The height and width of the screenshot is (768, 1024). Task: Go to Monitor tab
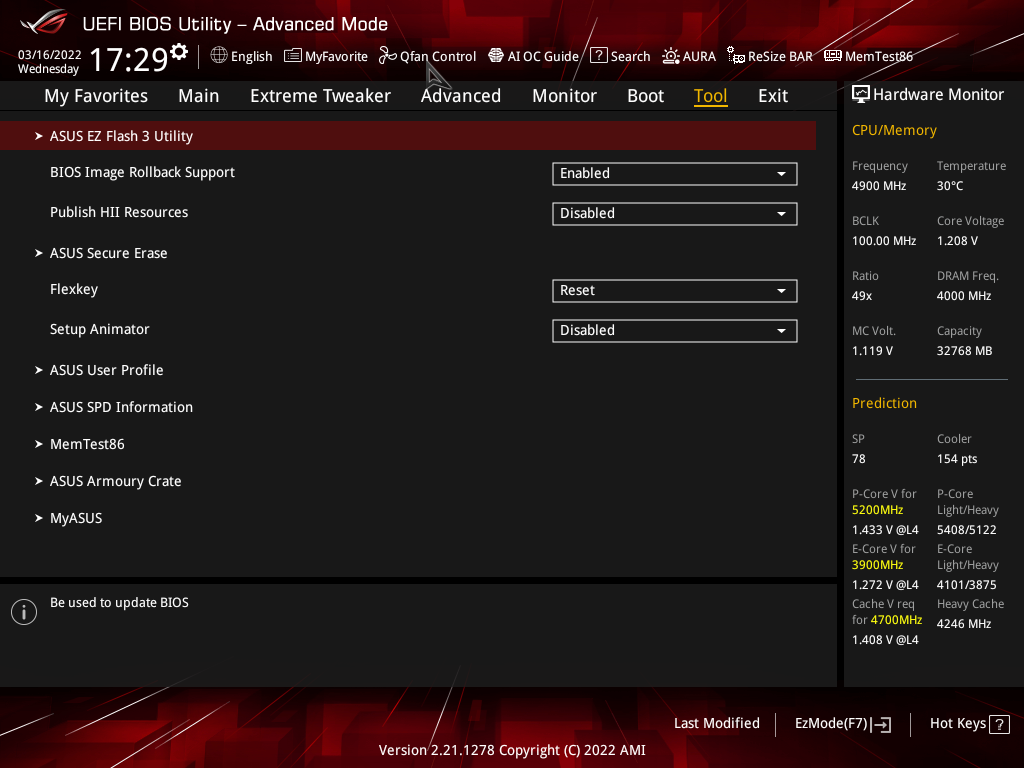[564, 96]
